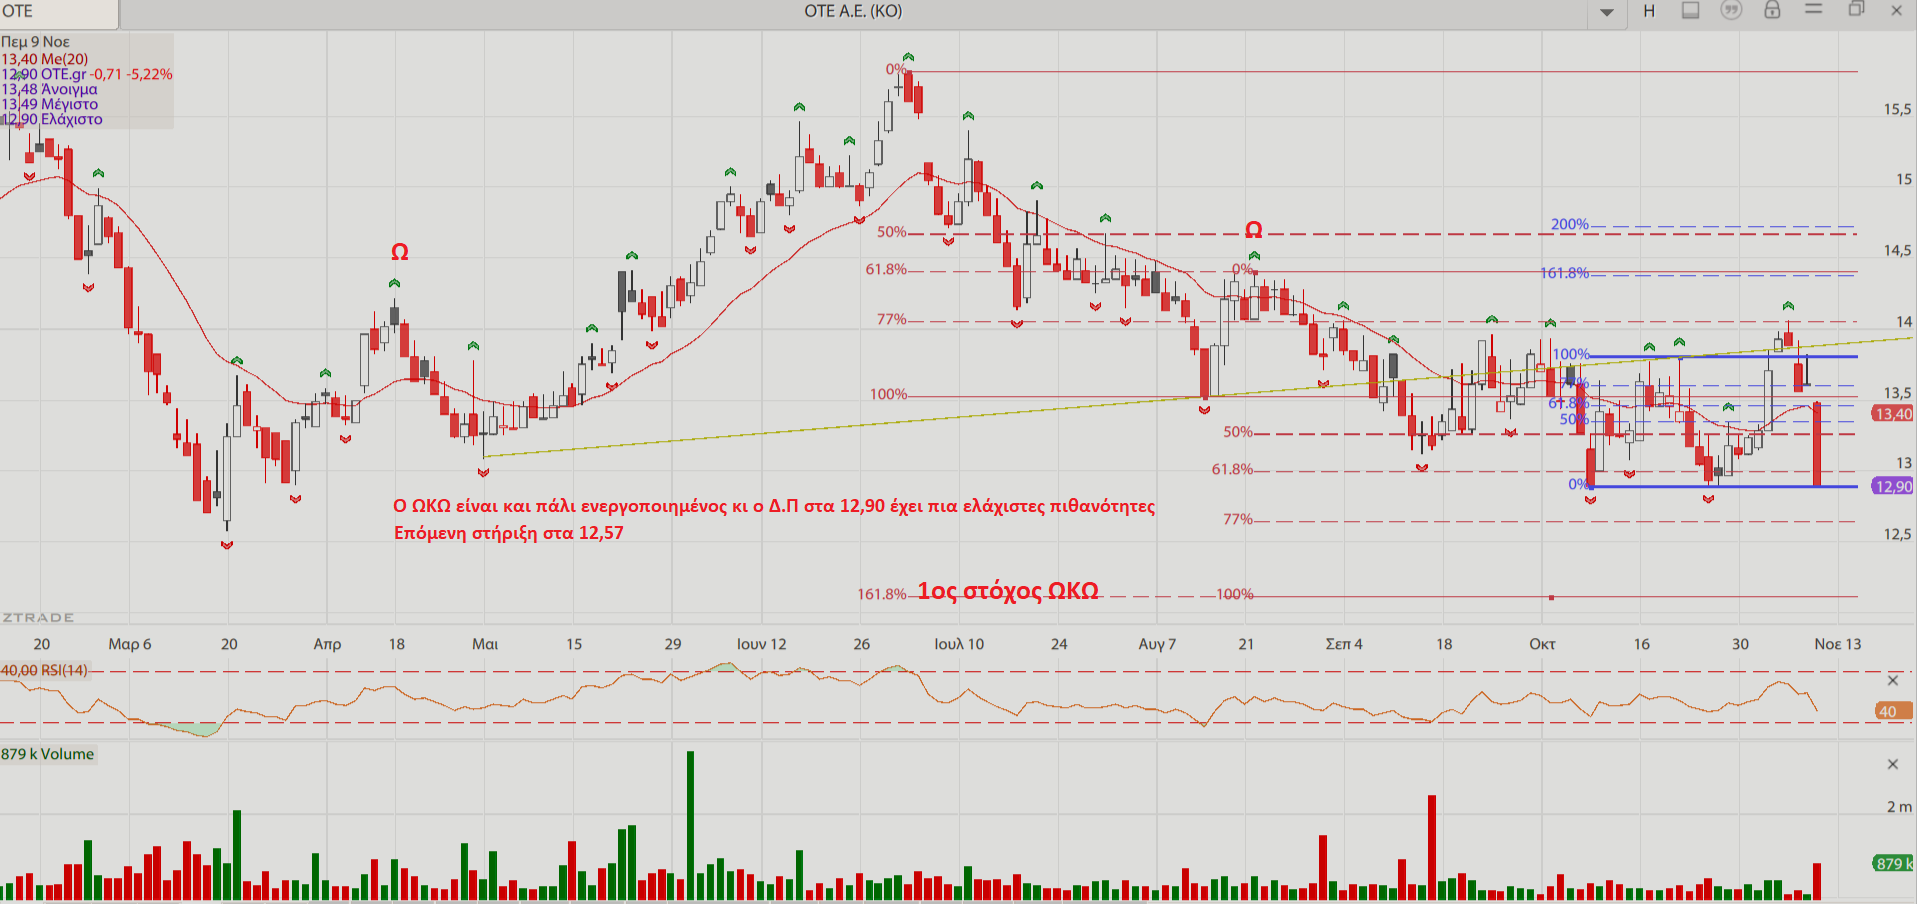
Task: Click the Ιουν 12 date label on time axis
Action: click(x=762, y=644)
